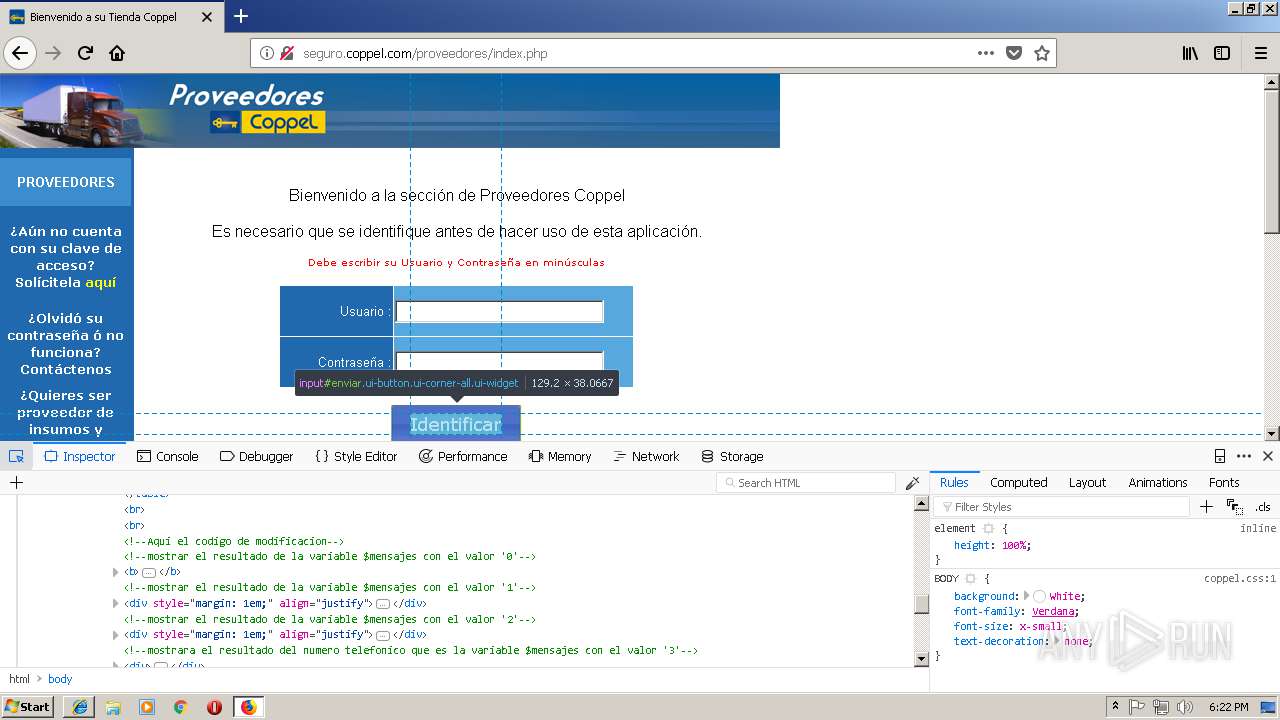This screenshot has height=720, width=1280.
Task: Click the aquí request access link
Action: [101, 283]
